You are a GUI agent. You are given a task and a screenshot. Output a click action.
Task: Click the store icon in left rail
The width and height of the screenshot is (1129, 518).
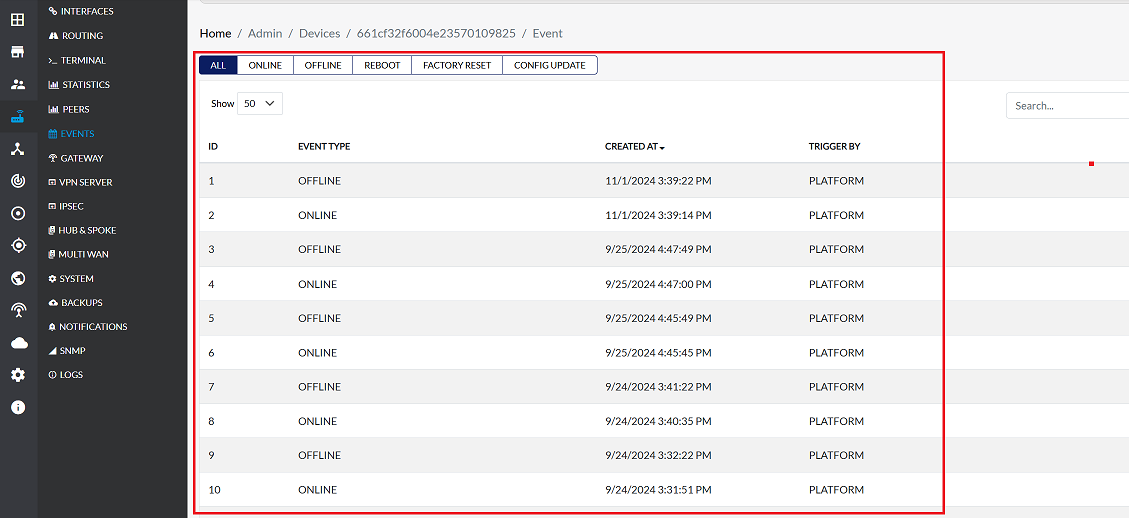click(18, 52)
